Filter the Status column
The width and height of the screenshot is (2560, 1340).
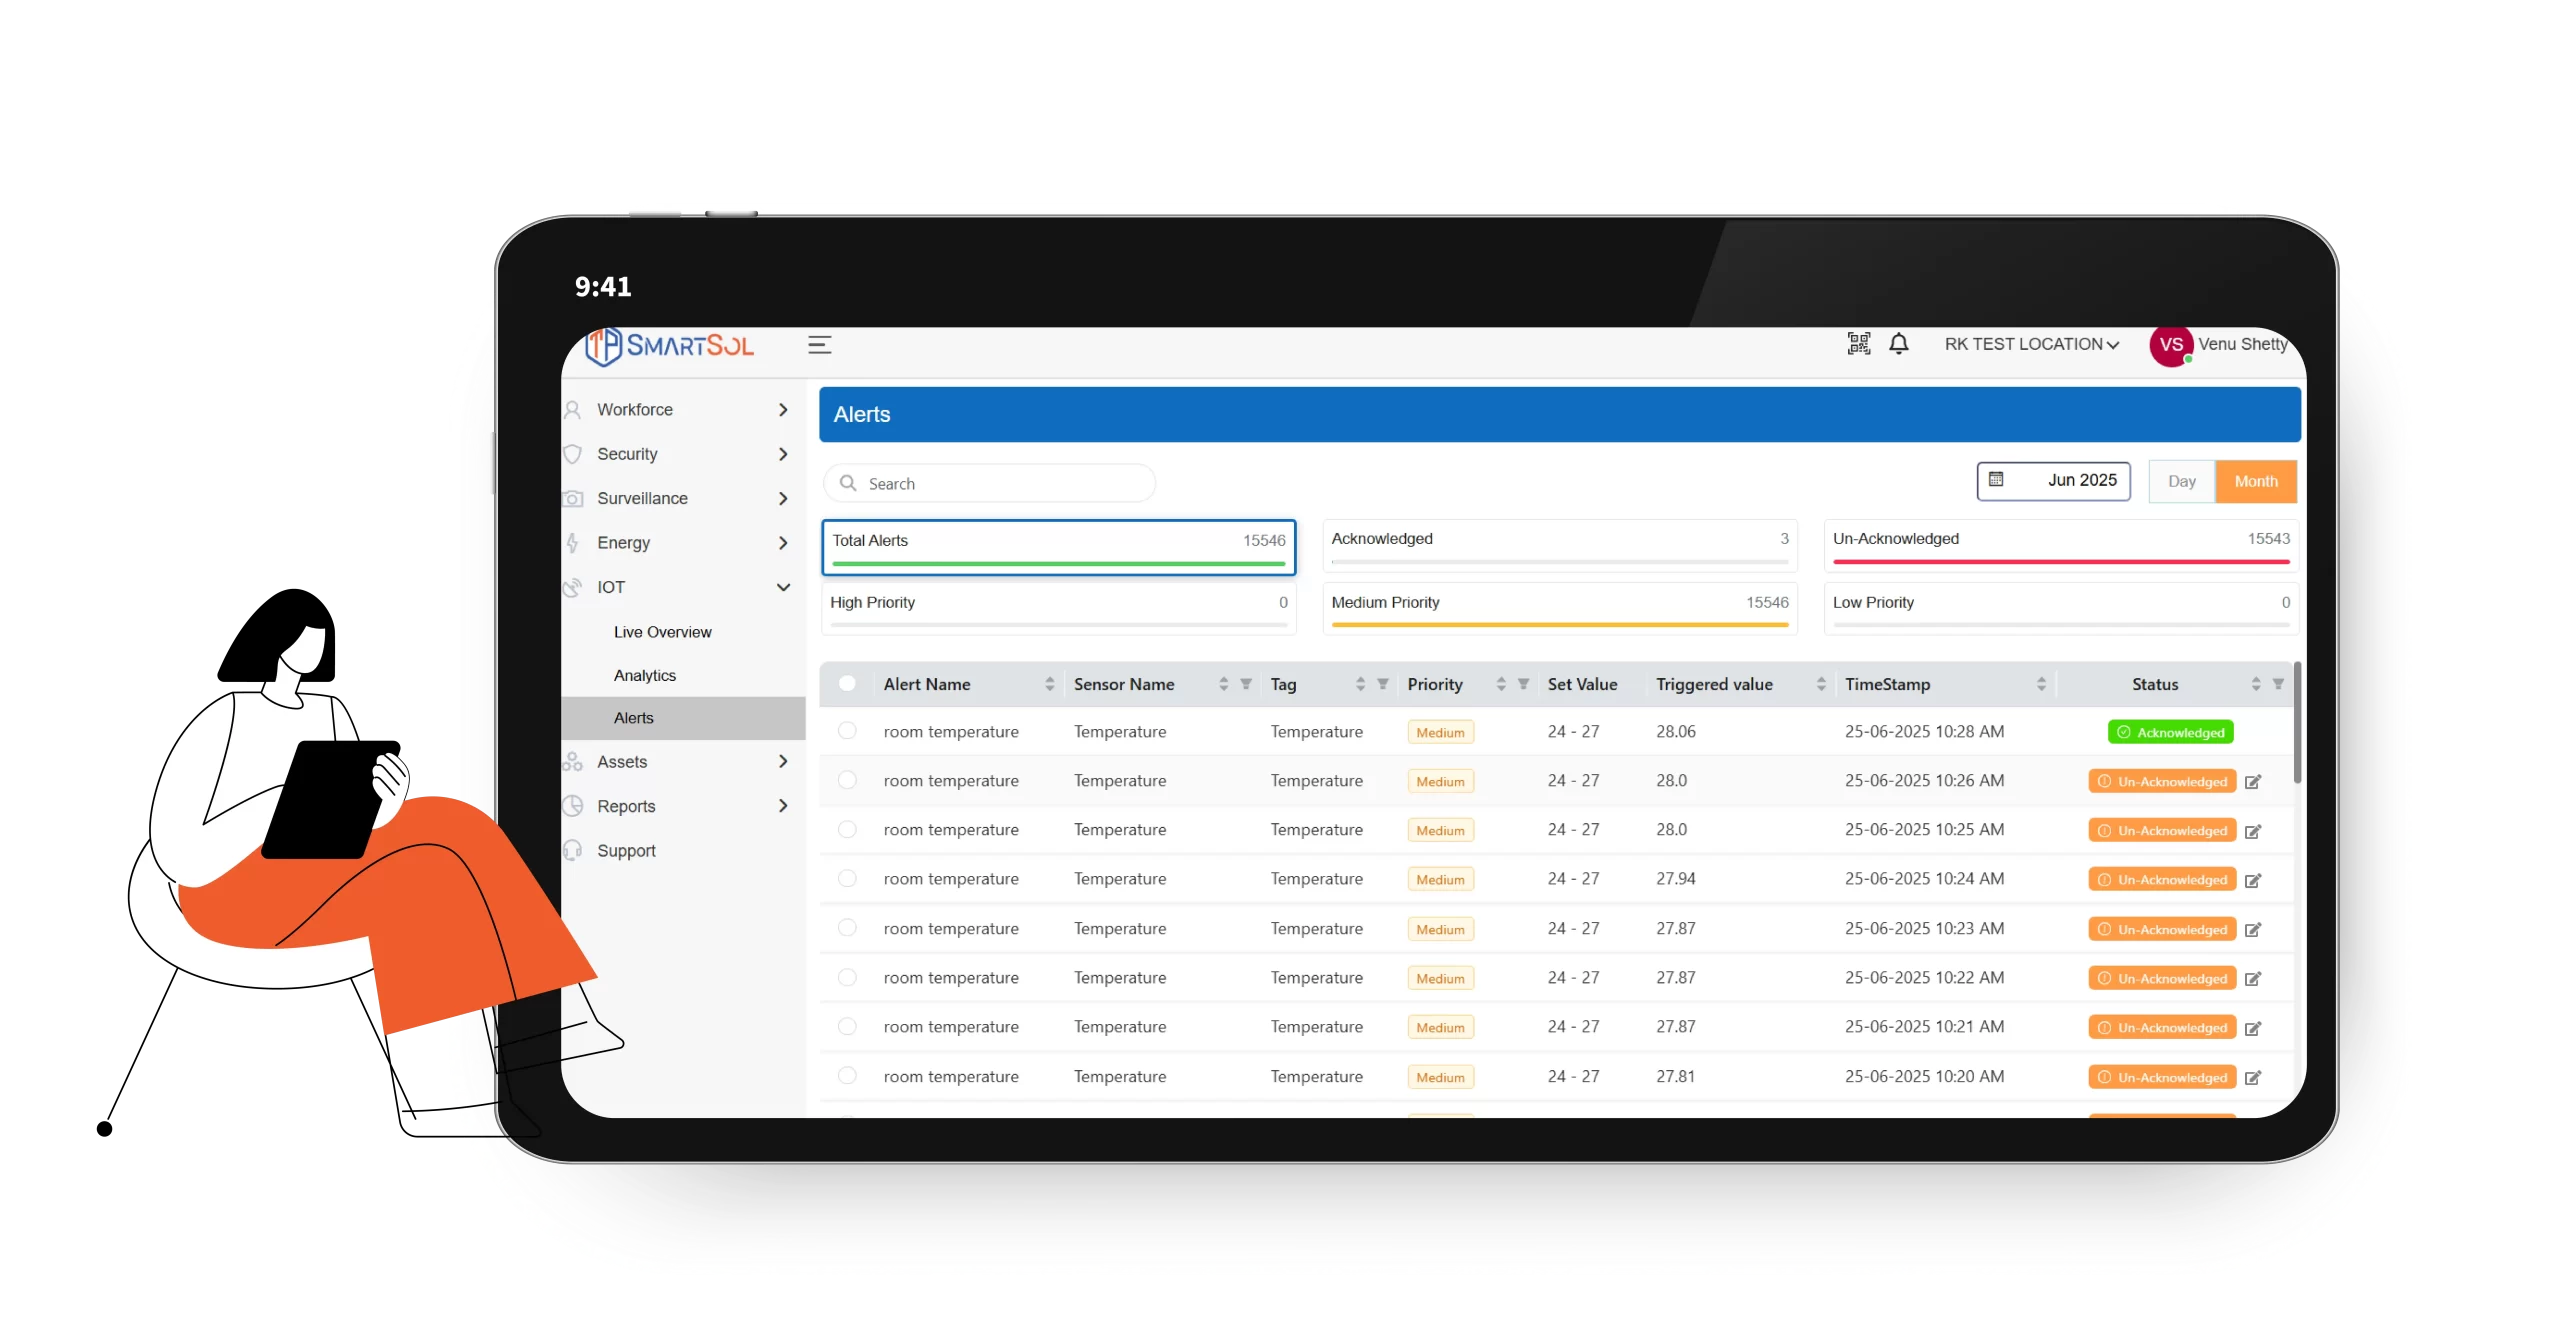point(2278,684)
